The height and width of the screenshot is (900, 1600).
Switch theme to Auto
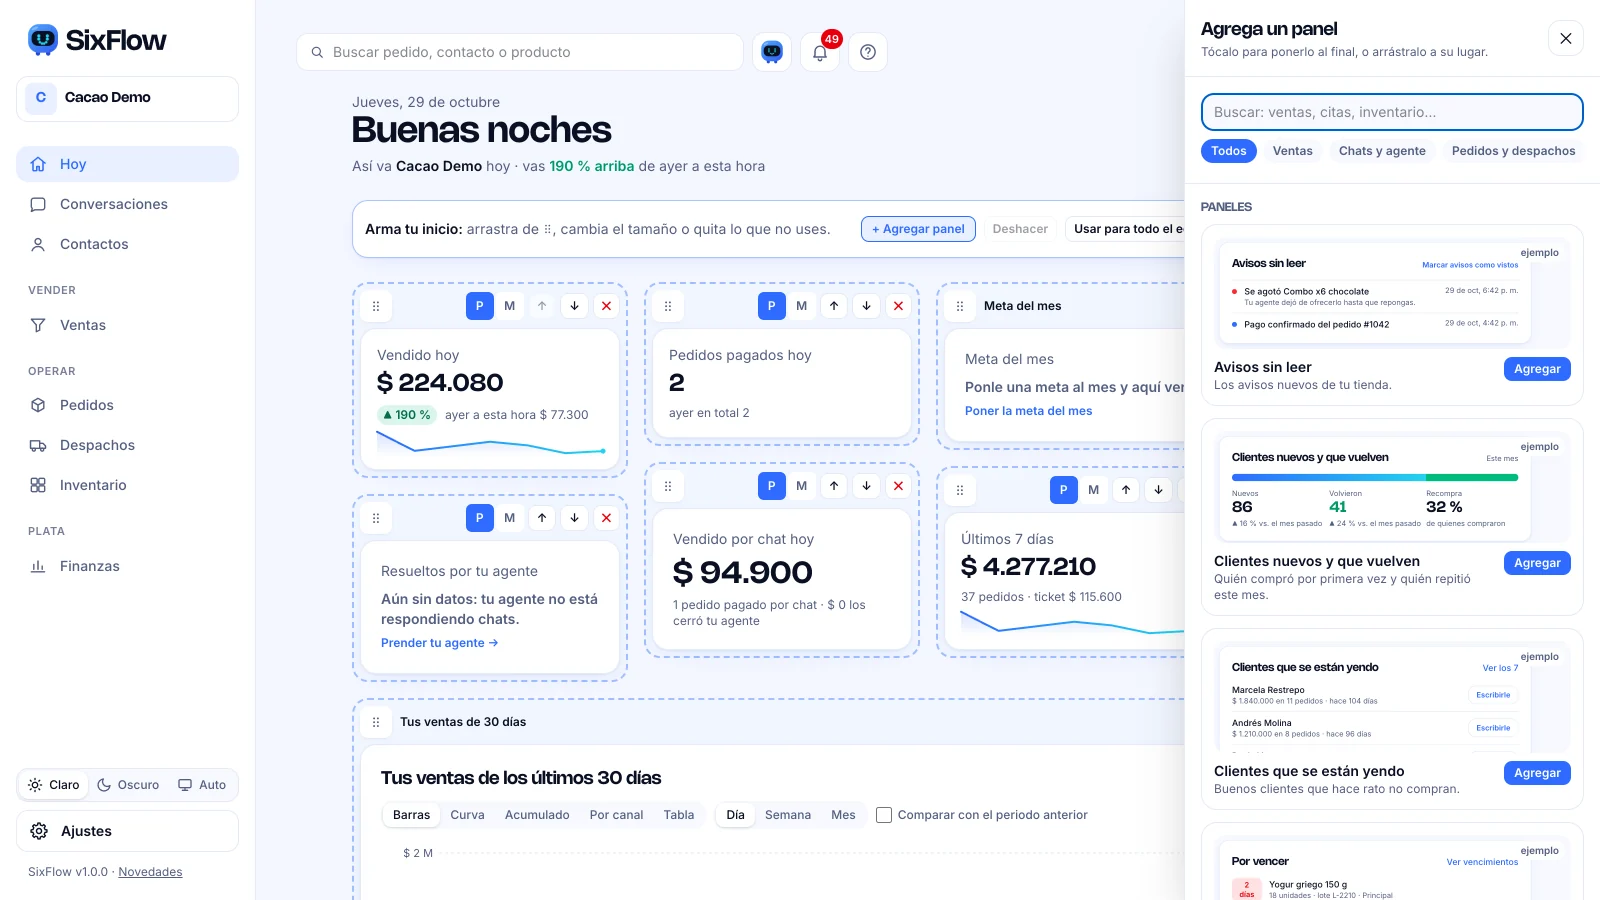[x=202, y=785]
